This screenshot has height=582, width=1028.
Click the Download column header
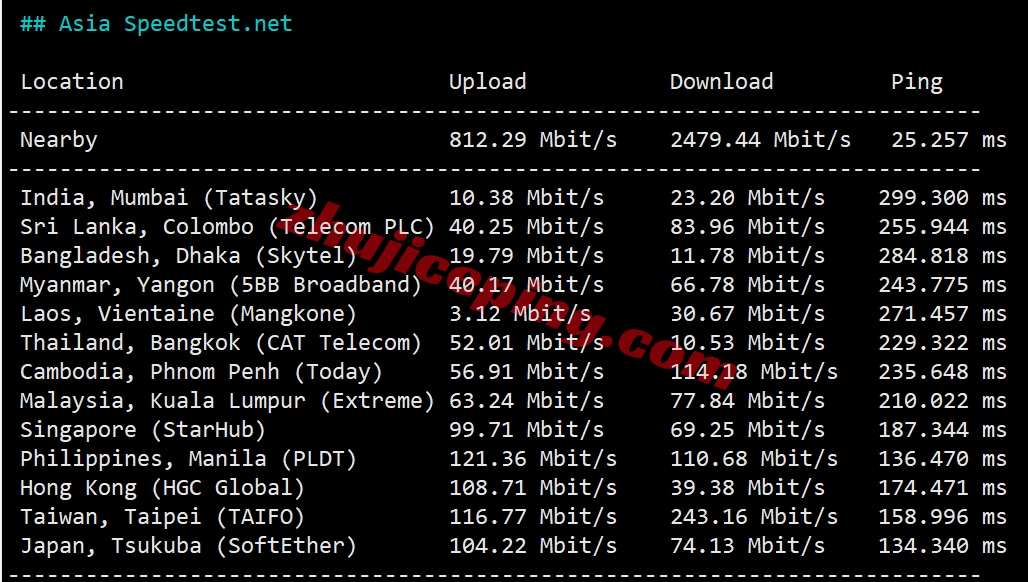pos(721,82)
